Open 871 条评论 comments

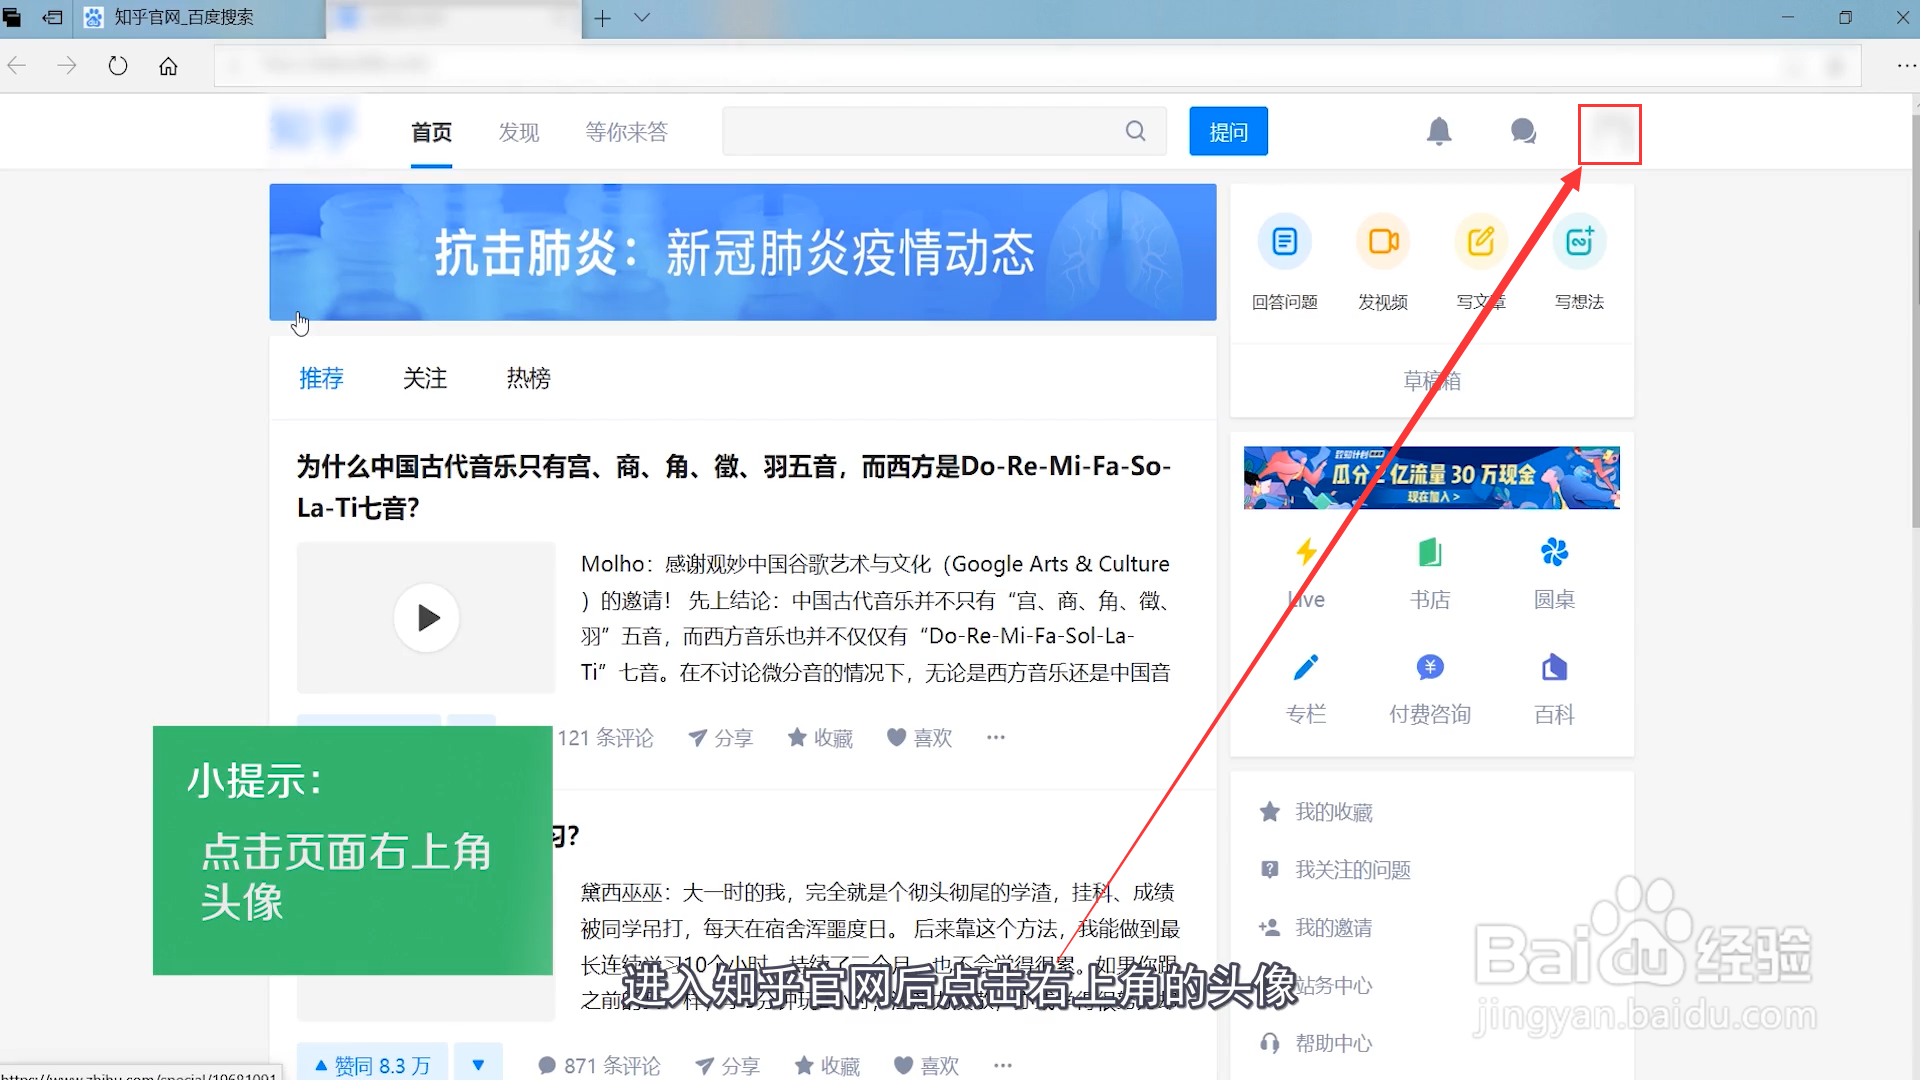599,1066
